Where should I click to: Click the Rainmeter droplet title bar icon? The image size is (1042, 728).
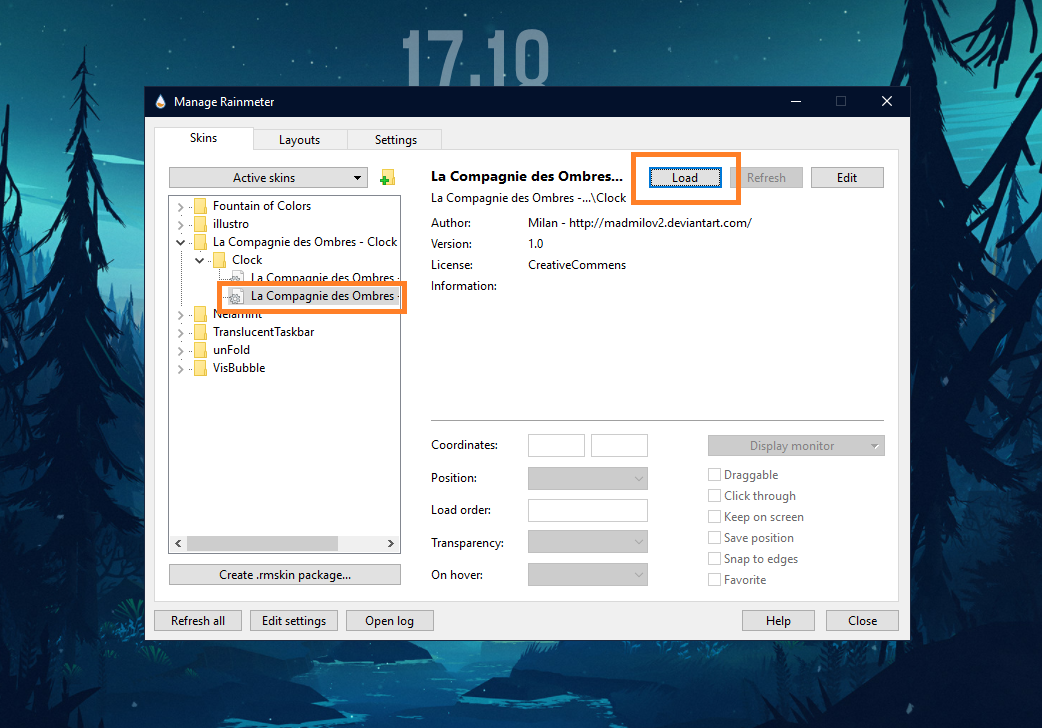160,102
